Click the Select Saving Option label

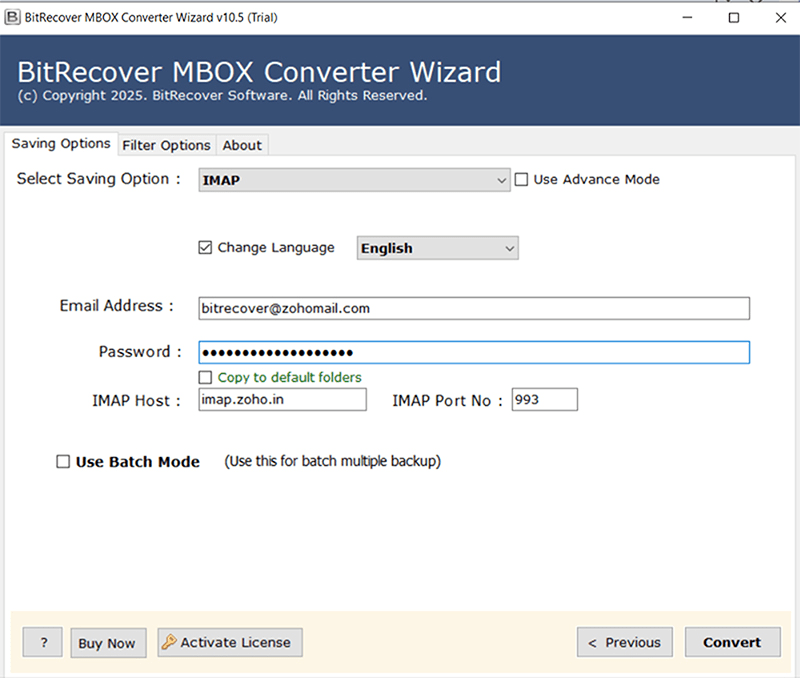(98, 179)
